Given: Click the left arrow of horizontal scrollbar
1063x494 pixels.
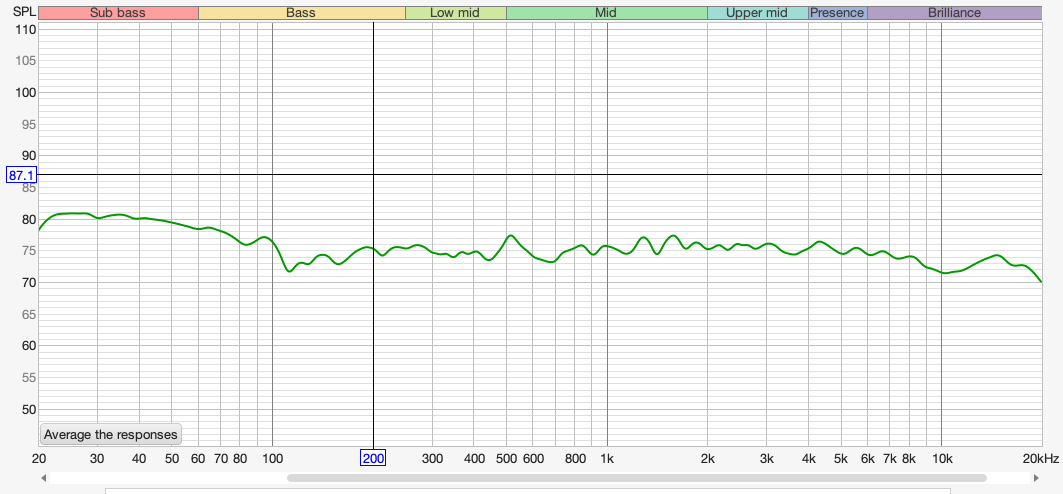Looking at the screenshot, I should (x=43, y=478).
